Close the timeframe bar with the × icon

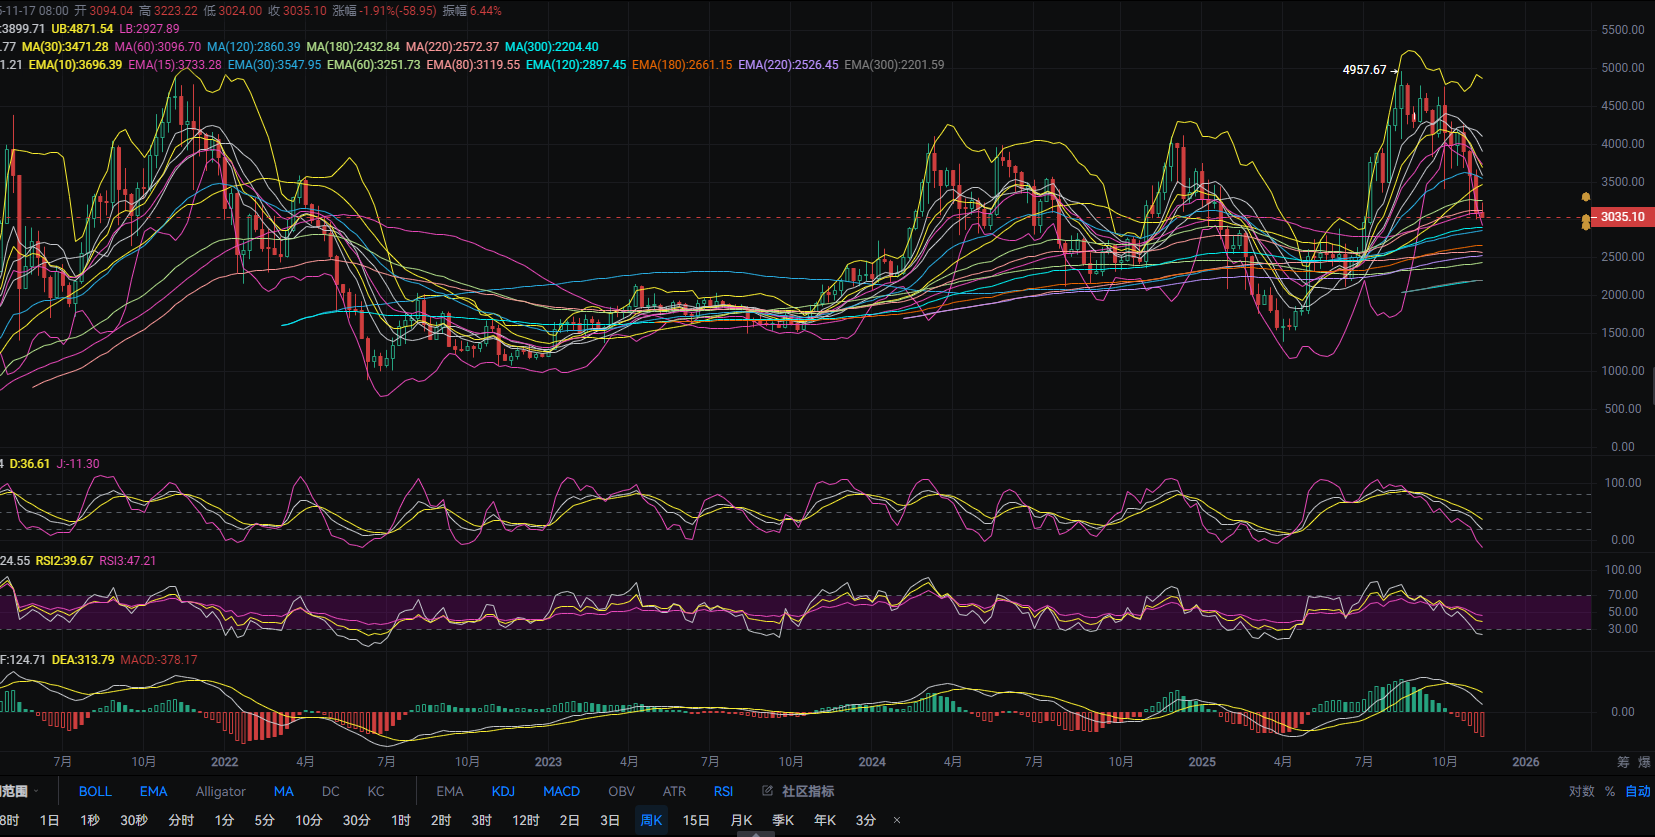[x=896, y=820]
